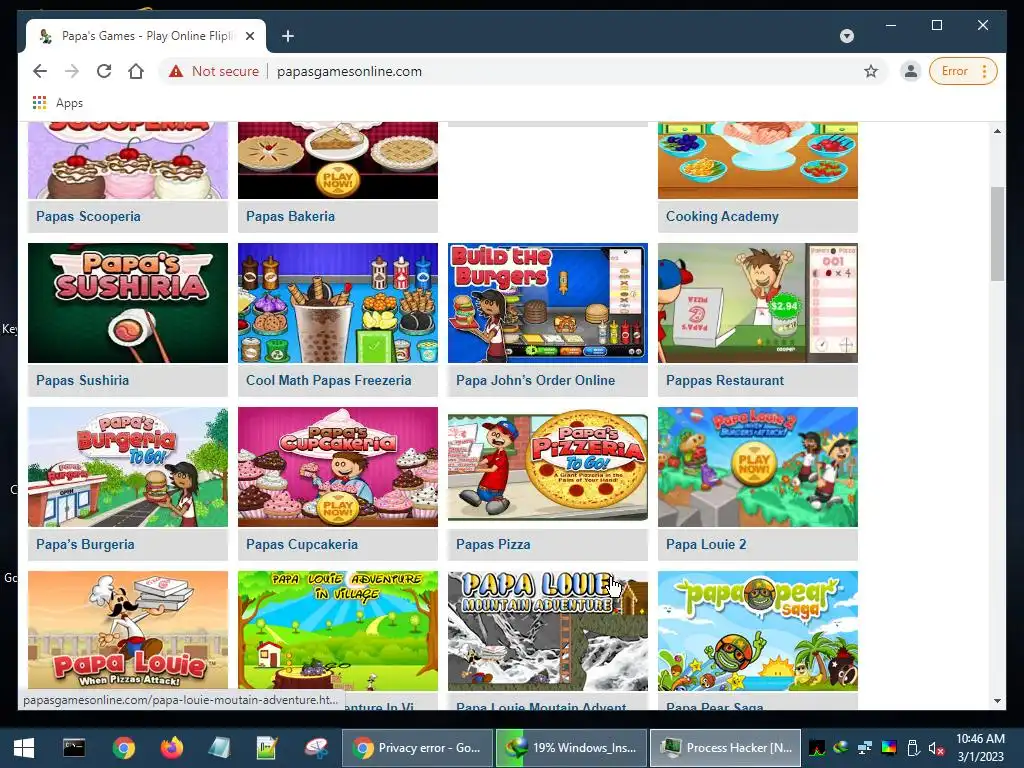The image size is (1024, 768).
Task: Click the Papas Pizza title link
Action: click(x=493, y=544)
